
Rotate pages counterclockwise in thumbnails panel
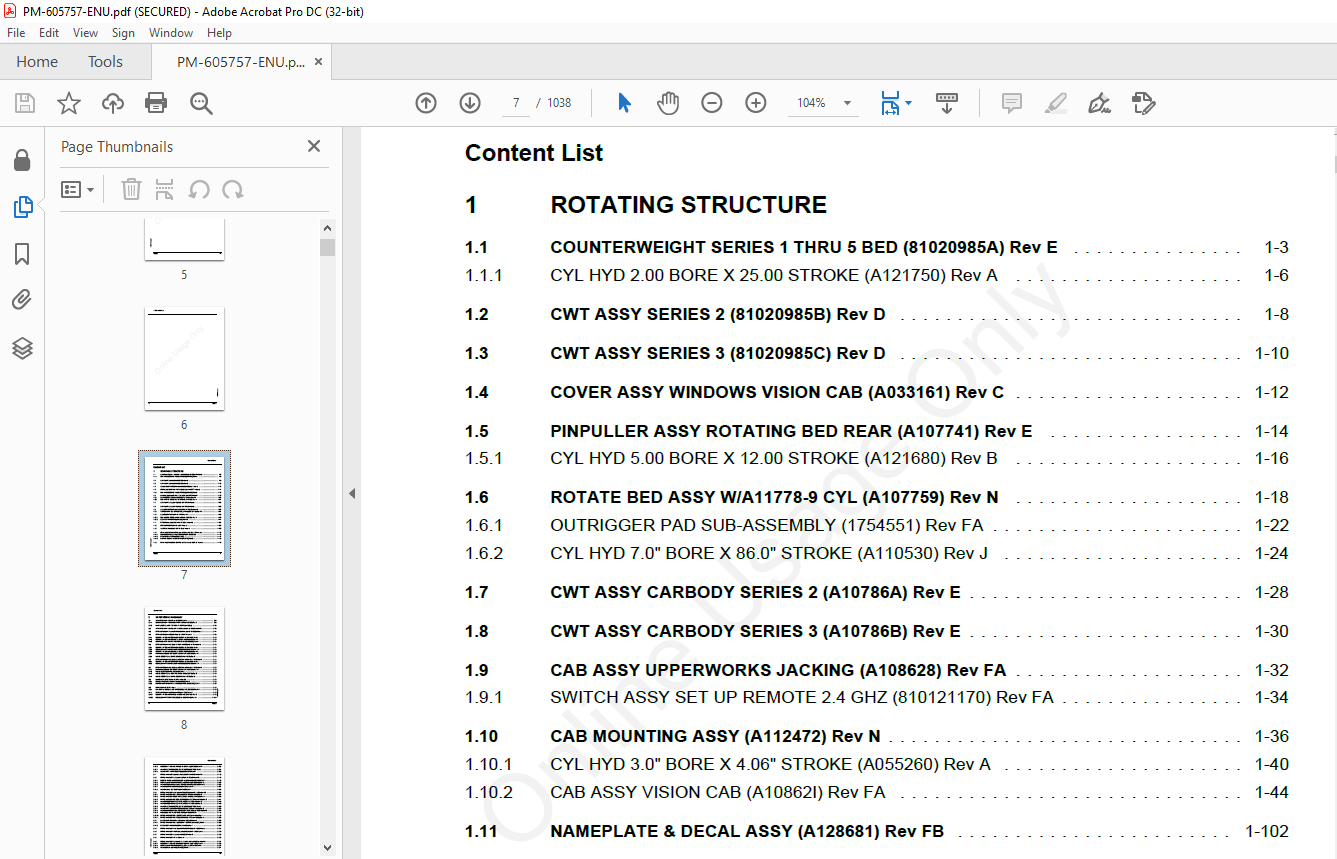[199, 189]
